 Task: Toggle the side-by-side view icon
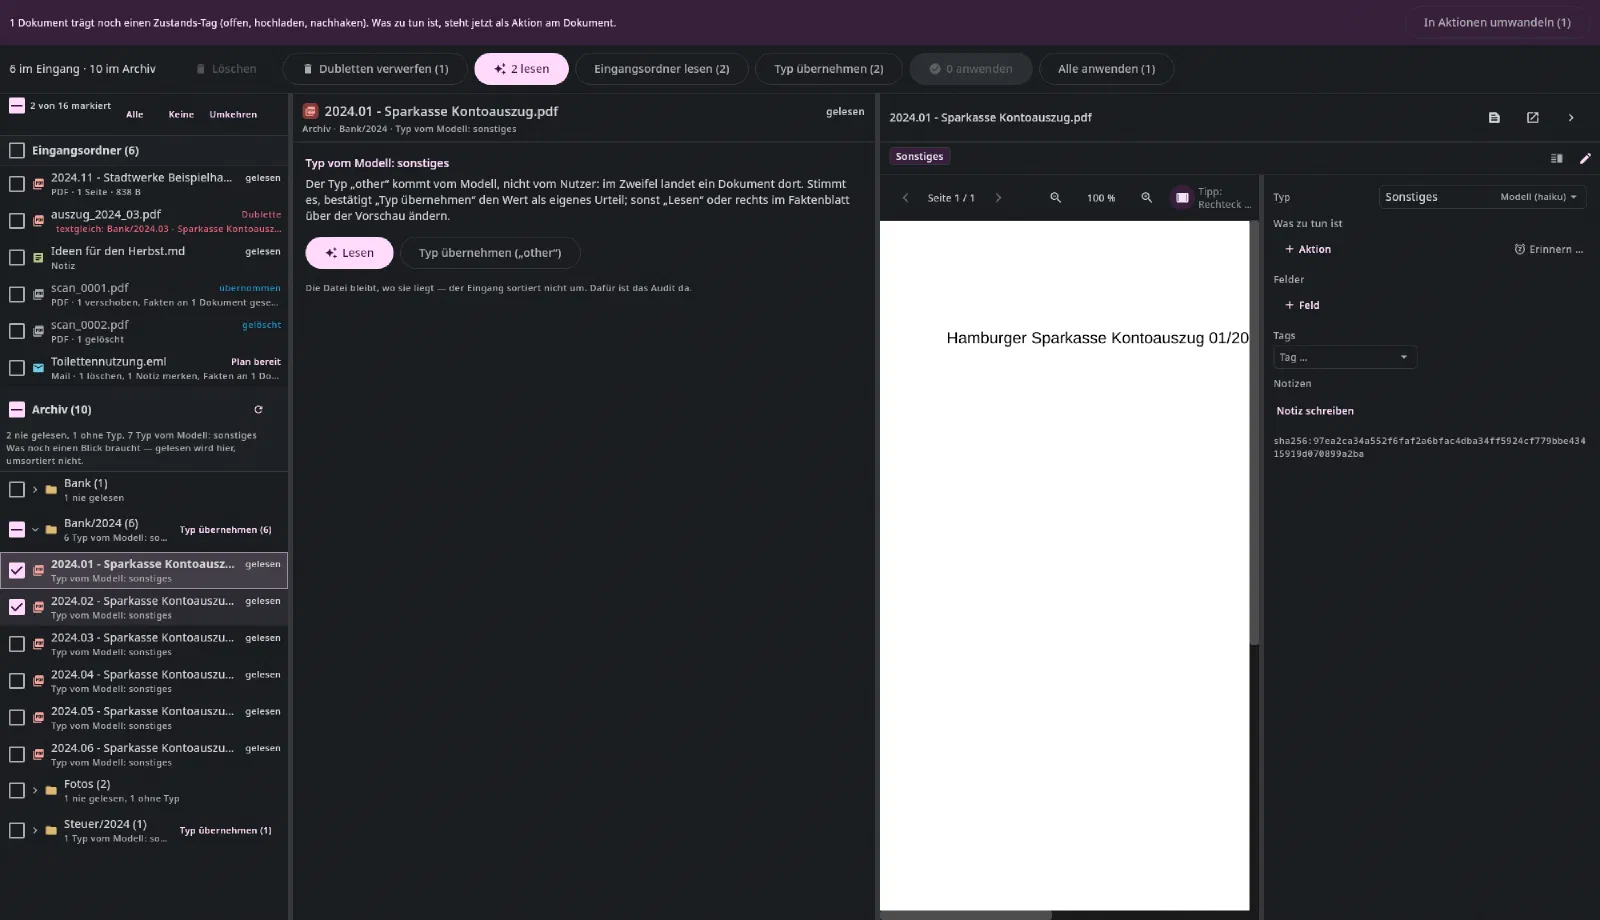1557,158
